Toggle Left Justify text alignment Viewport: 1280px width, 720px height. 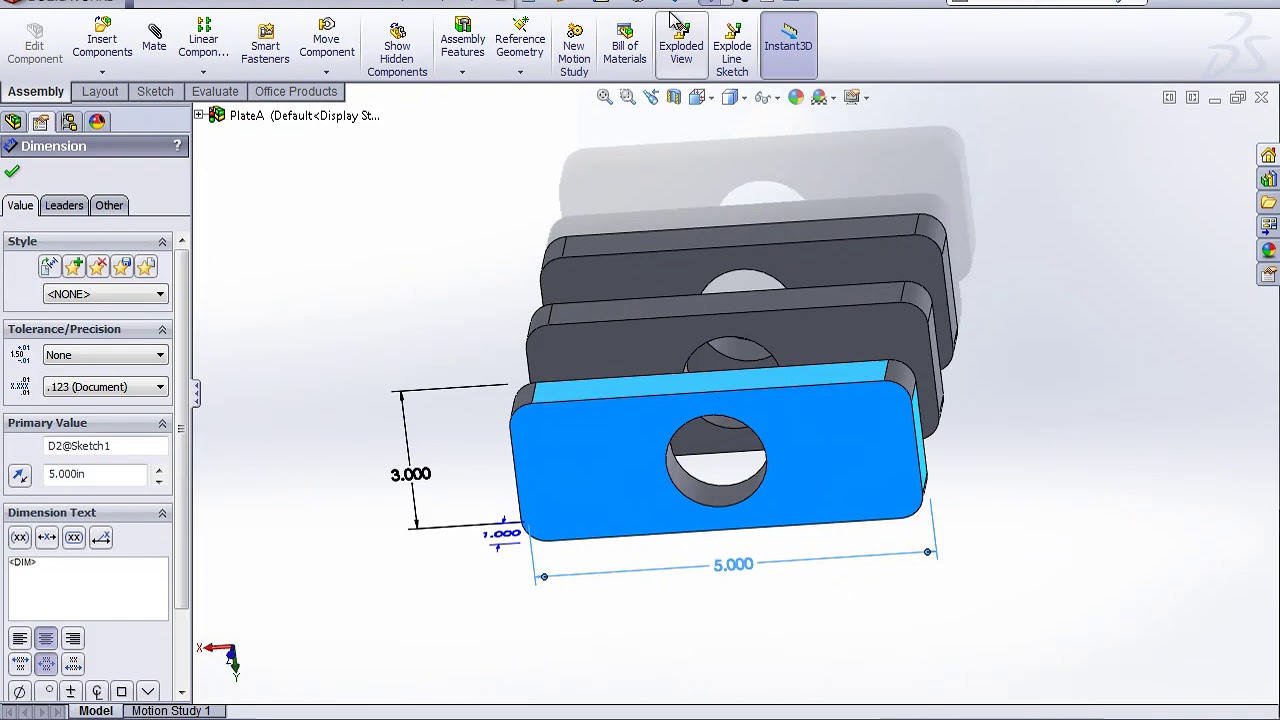coord(19,639)
